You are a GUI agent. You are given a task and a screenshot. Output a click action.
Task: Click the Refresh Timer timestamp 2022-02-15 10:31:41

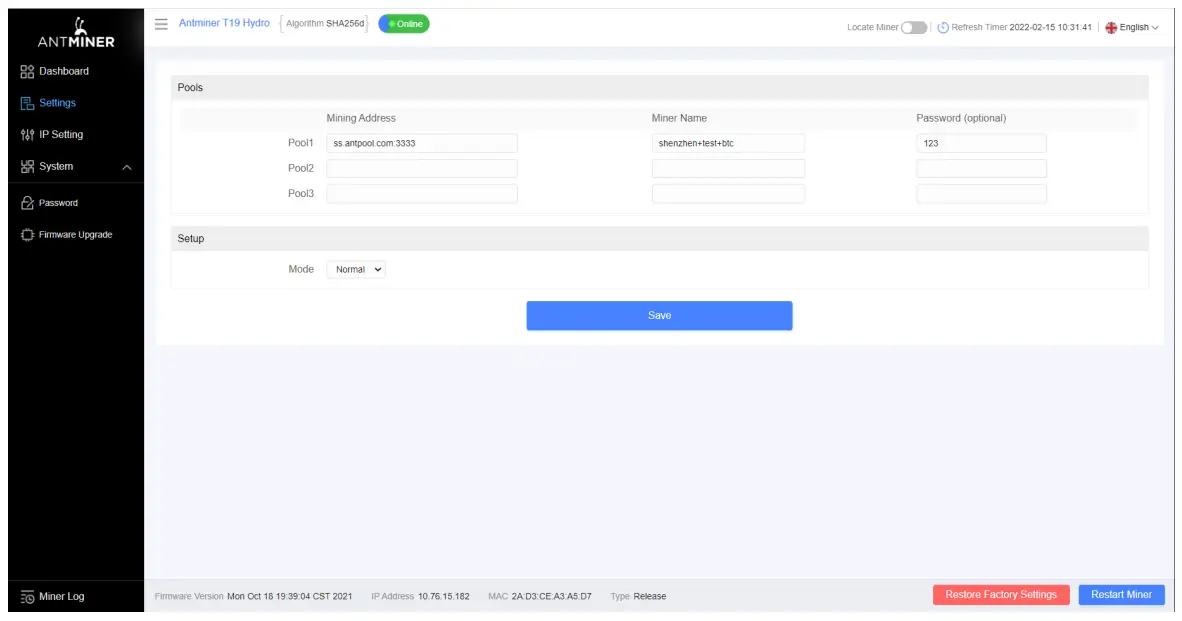tap(1050, 27)
